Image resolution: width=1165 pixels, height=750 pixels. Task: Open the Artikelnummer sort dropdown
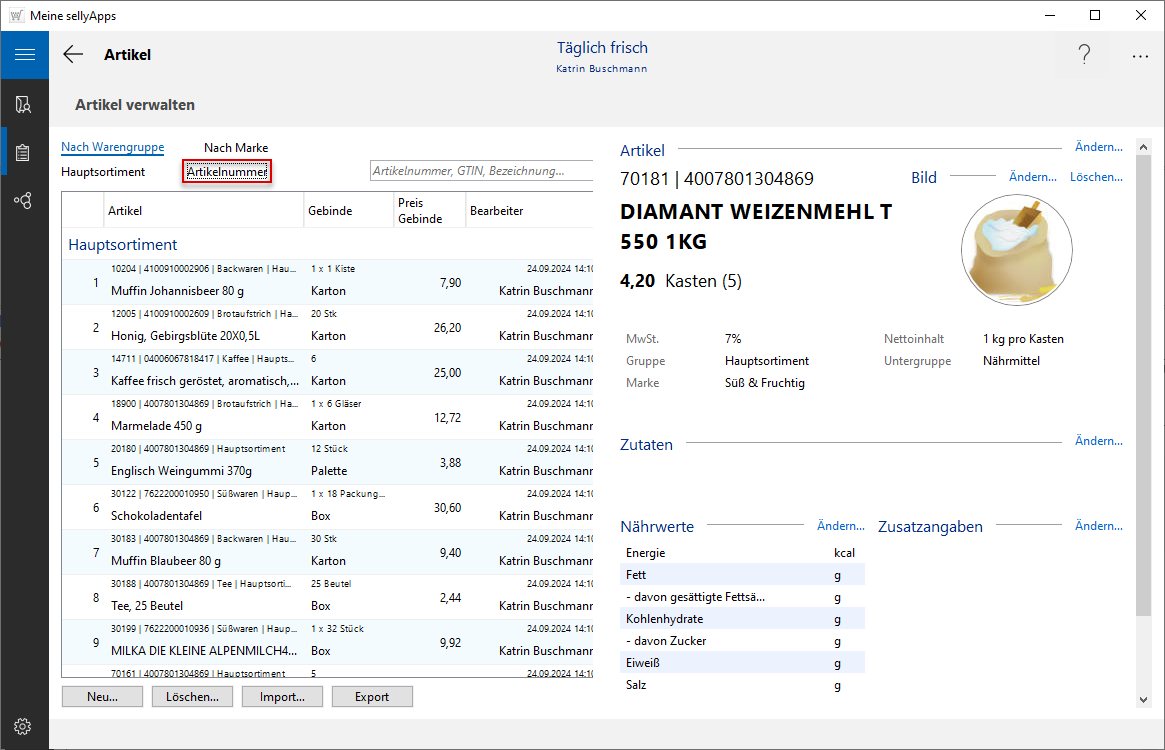(x=227, y=172)
